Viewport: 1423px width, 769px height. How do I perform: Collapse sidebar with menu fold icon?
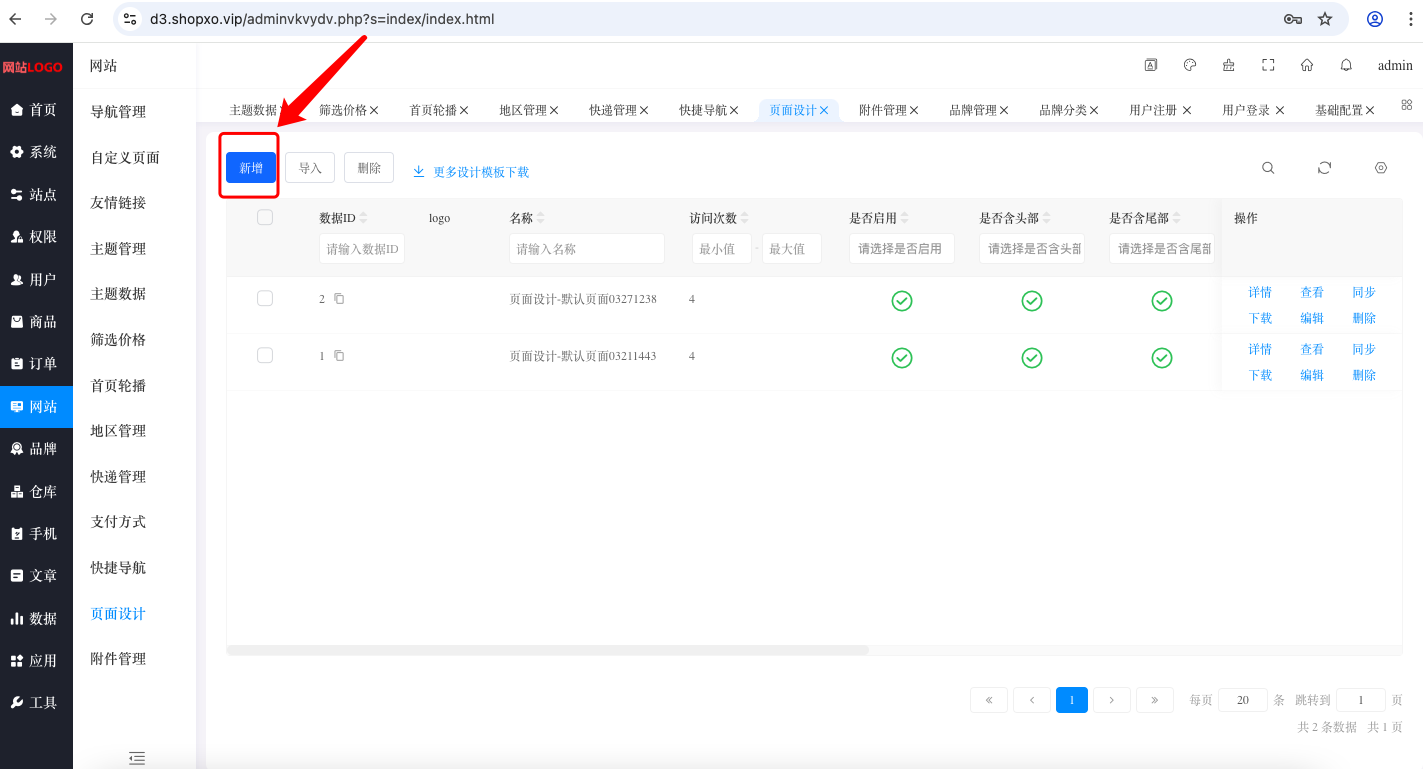coord(137,758)
